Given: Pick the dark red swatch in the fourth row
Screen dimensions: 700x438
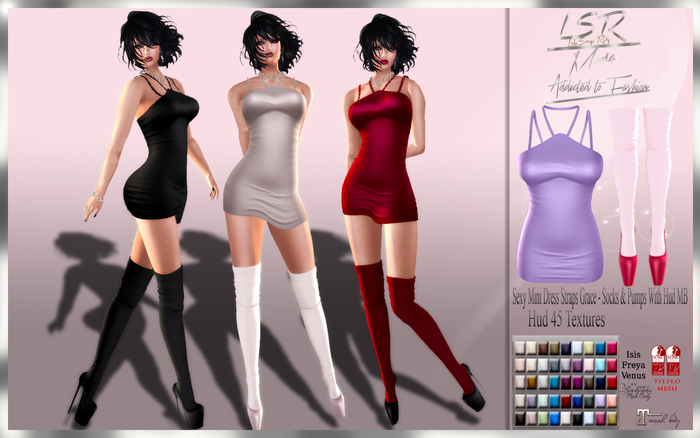Looking at the screenshot, I should point(566,401).
